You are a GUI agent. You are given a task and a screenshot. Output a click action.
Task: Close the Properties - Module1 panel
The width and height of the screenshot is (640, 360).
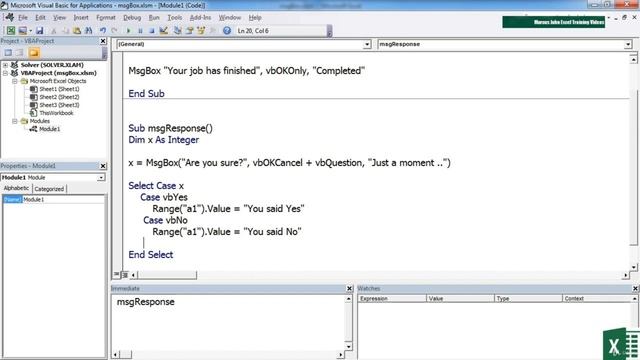[x=103, y=166]
